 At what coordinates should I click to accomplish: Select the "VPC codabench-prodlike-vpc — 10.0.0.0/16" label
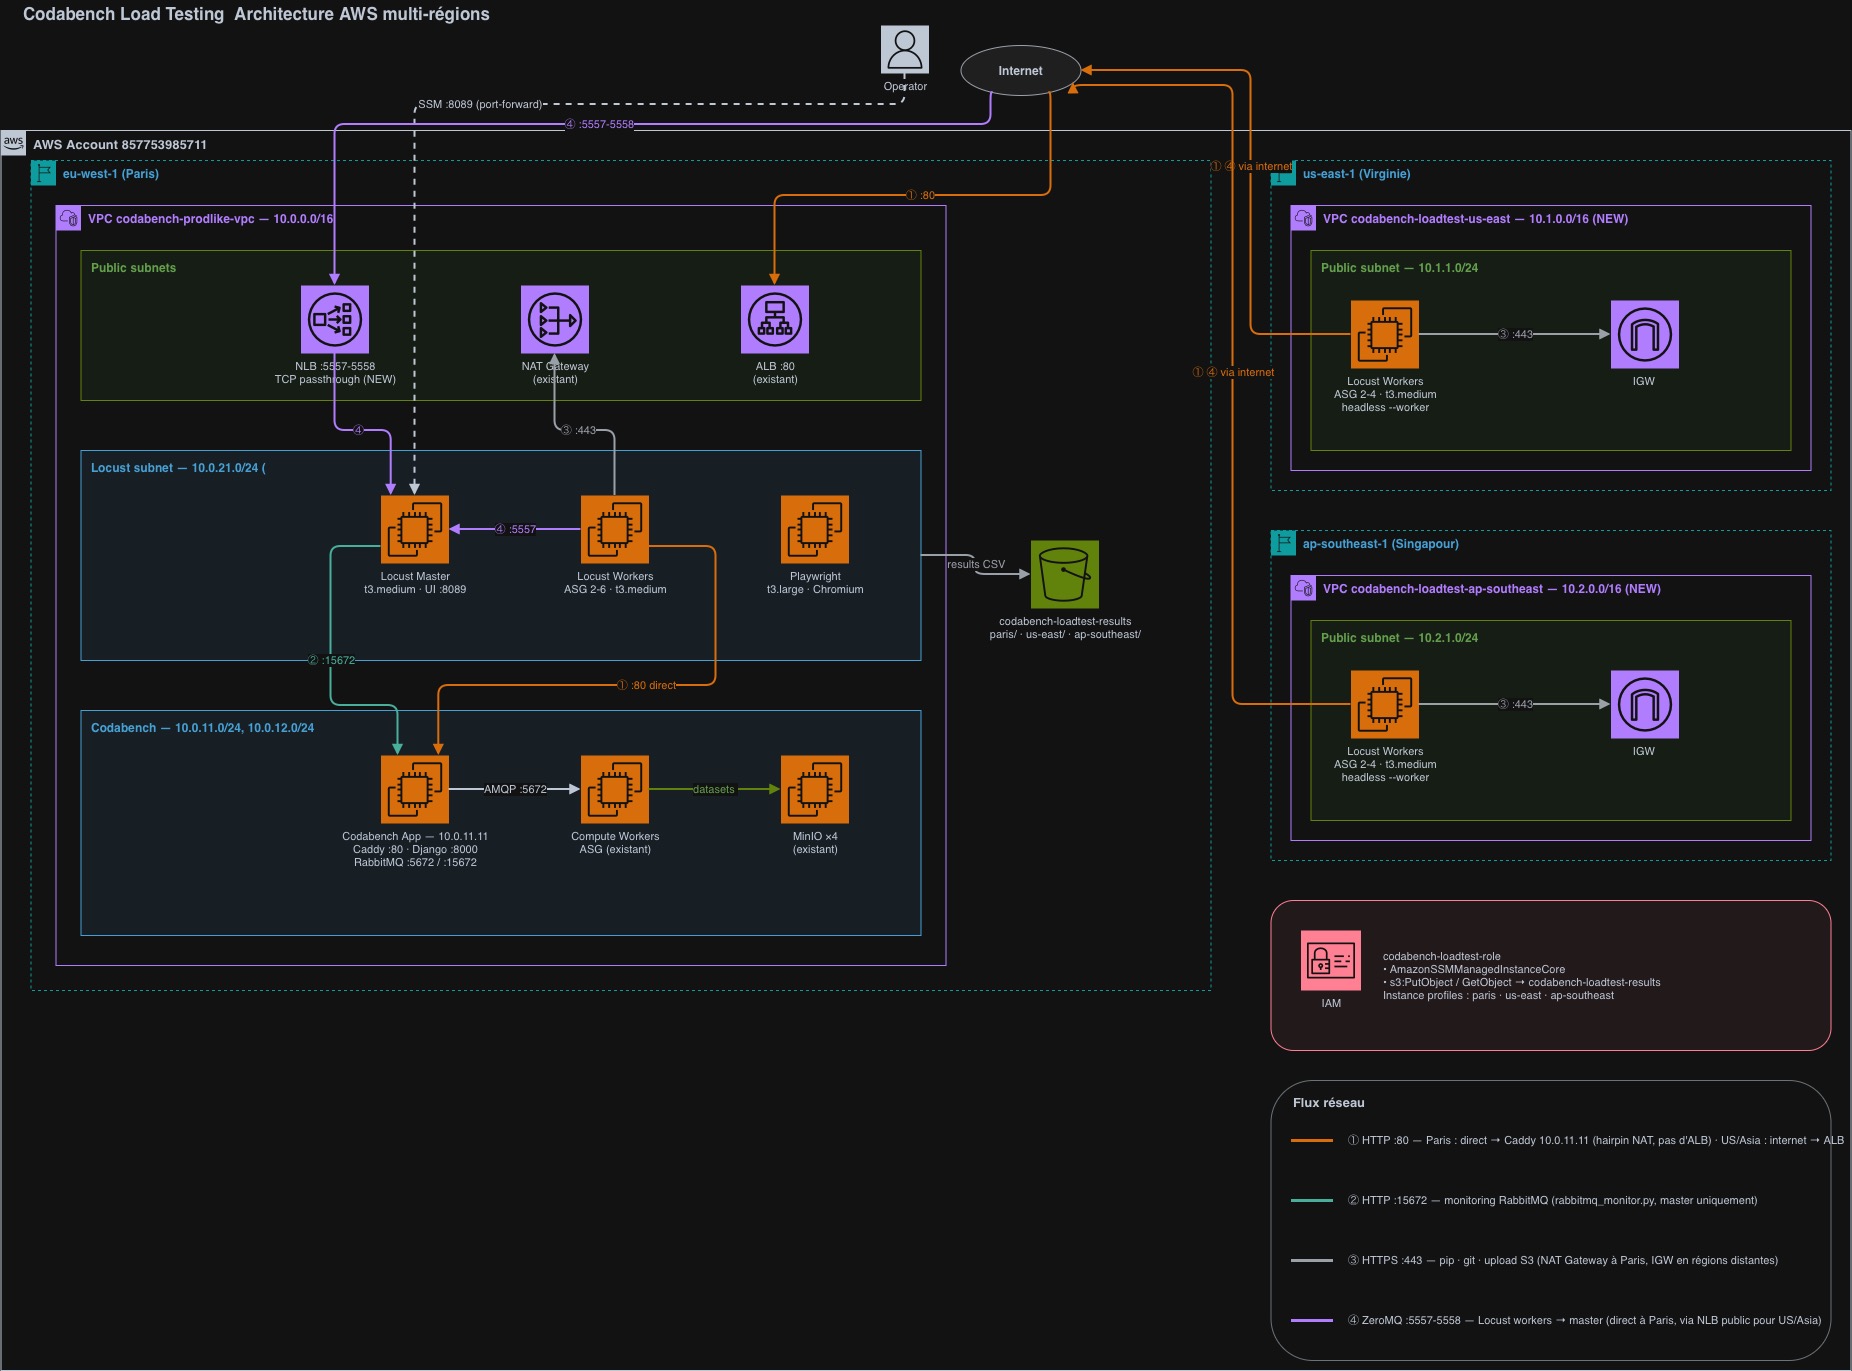pos(211,219)
